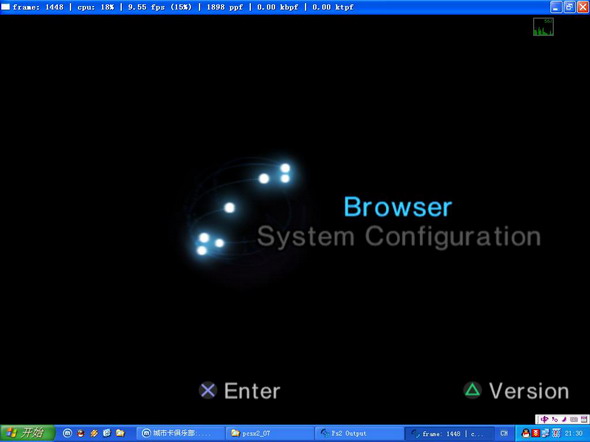The image size is (590, 442).
Task: Click the system clock showing 21:30
Action: pos(573,434)
